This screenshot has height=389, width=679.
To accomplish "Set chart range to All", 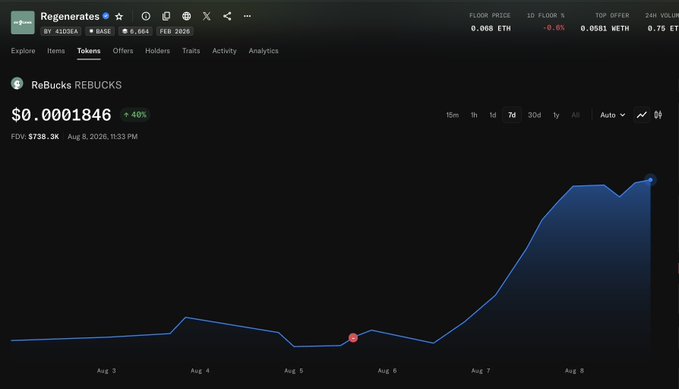I will tap(575, 115).
